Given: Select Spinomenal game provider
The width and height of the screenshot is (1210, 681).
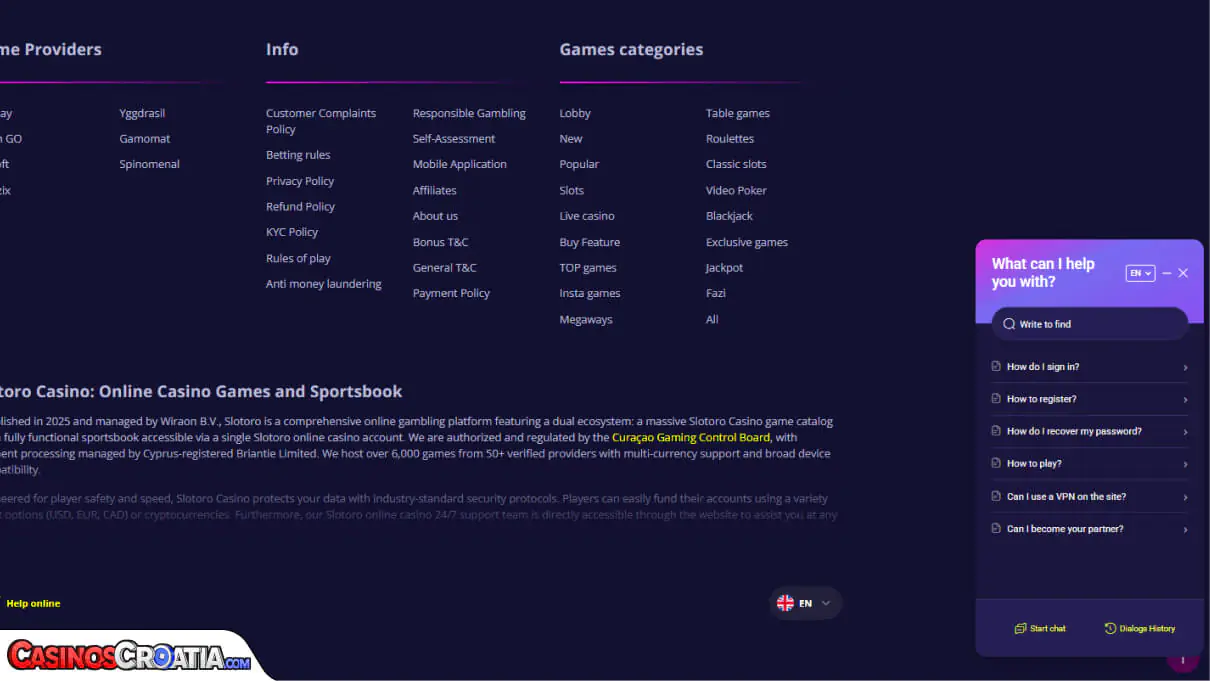Looking at the screenshot, I should click(150, 164).
